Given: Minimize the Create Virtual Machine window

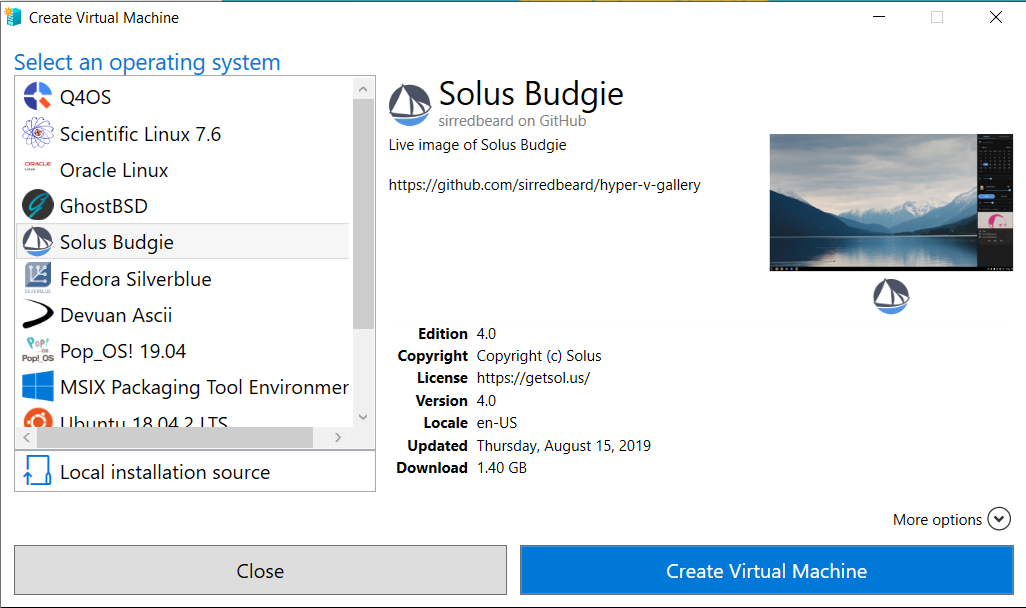Looking at the screenshot, I should 879,17.
